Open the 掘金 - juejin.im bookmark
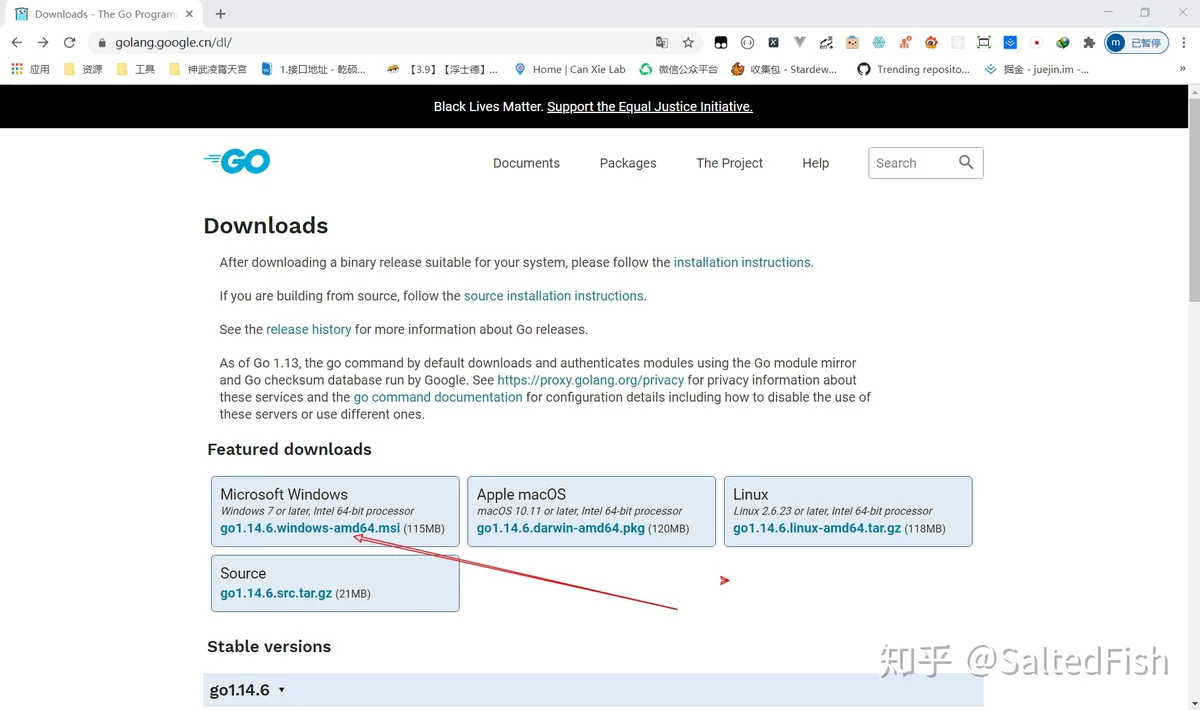Screen dimensions: 1200x710 click(1036, 69)
